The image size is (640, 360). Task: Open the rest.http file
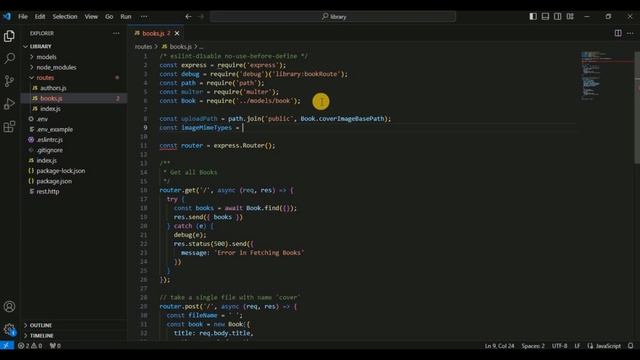click(x=47, y=191)
